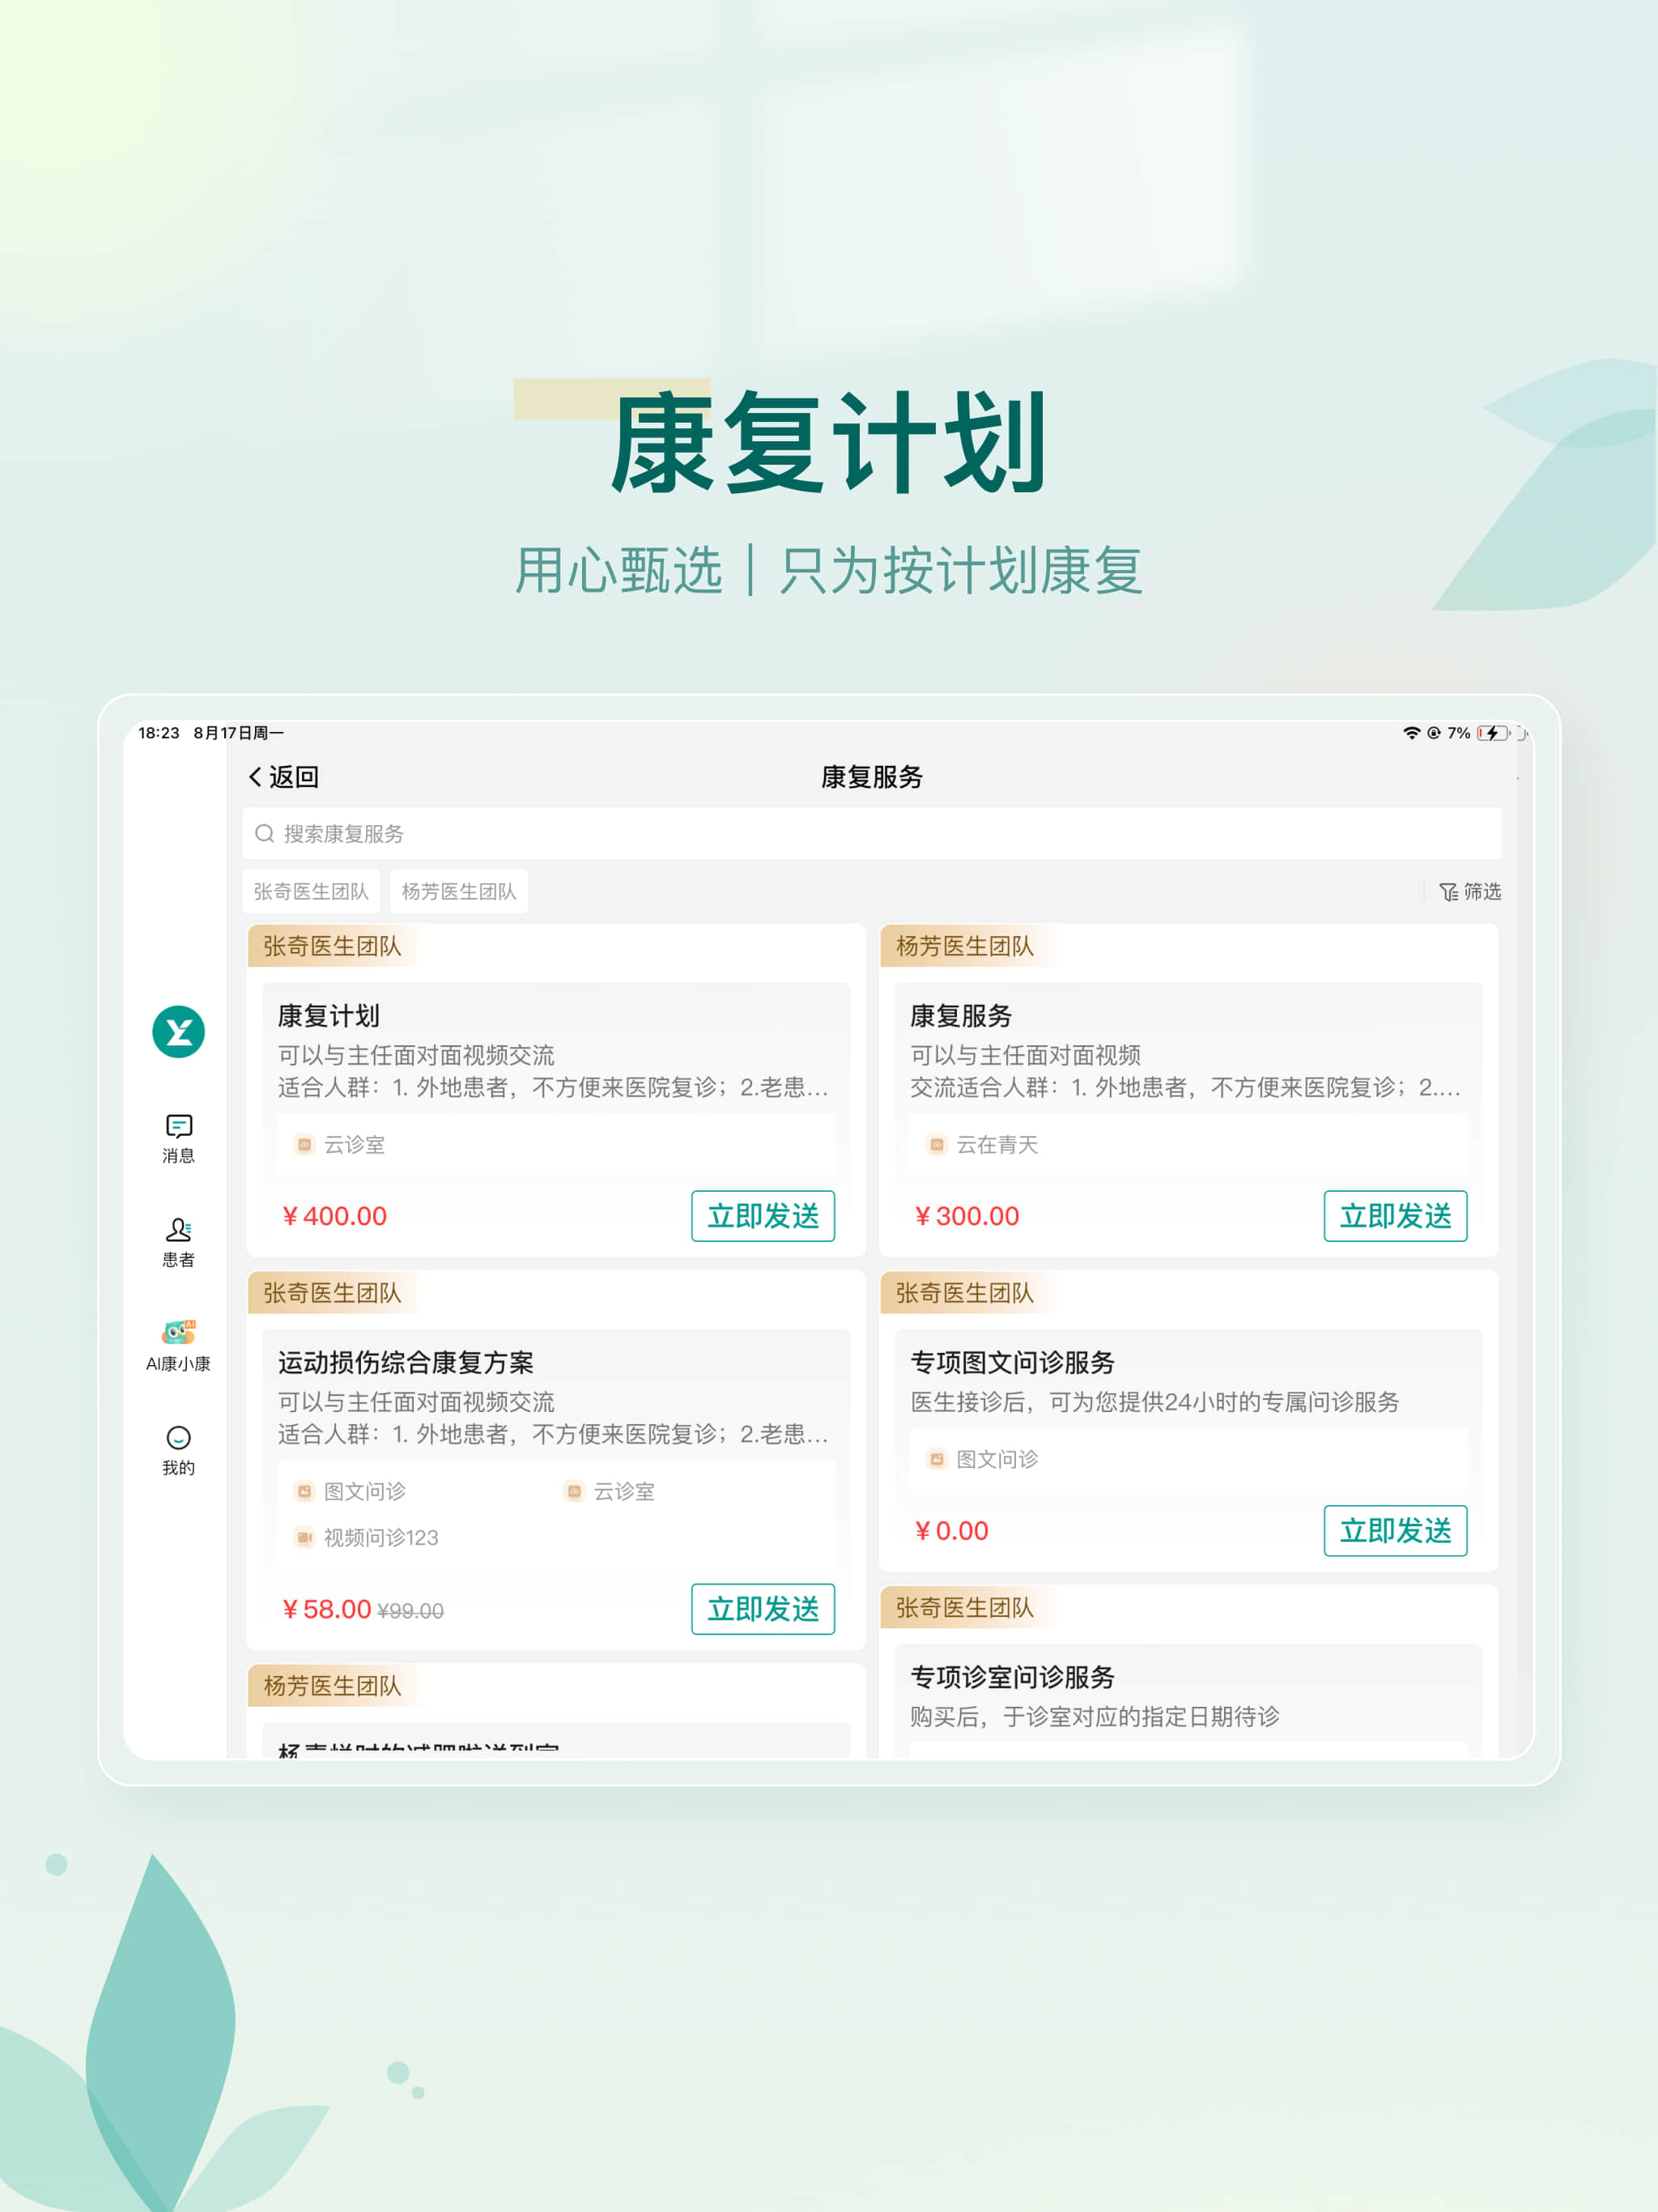
Task: Click 张奇医生团队 tag above 专项图文问诊服务
Action: tap(964, 1293)
